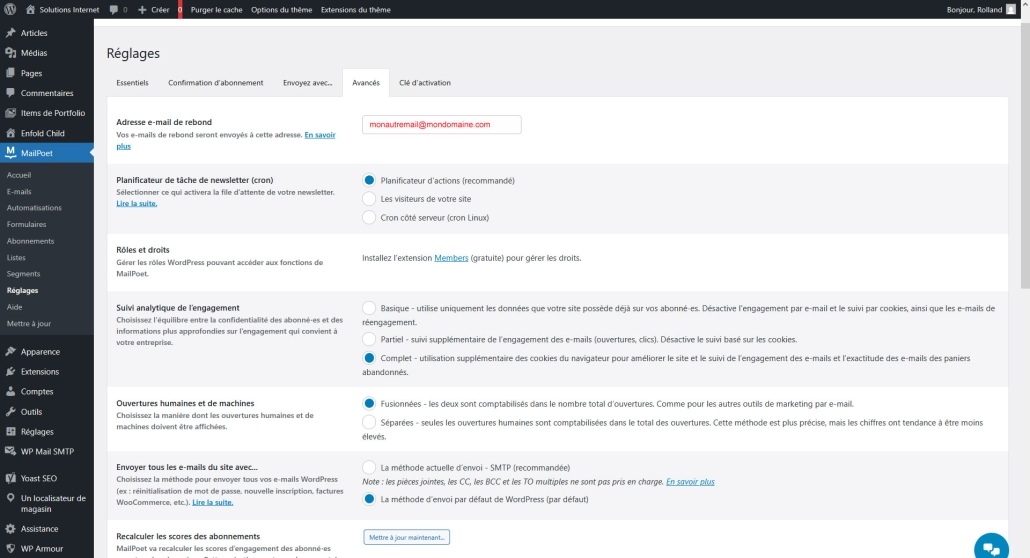This screenshot has width=1030, height=558.
Task: Click the MailPoet M icon
Action: (x=11, y=152)
